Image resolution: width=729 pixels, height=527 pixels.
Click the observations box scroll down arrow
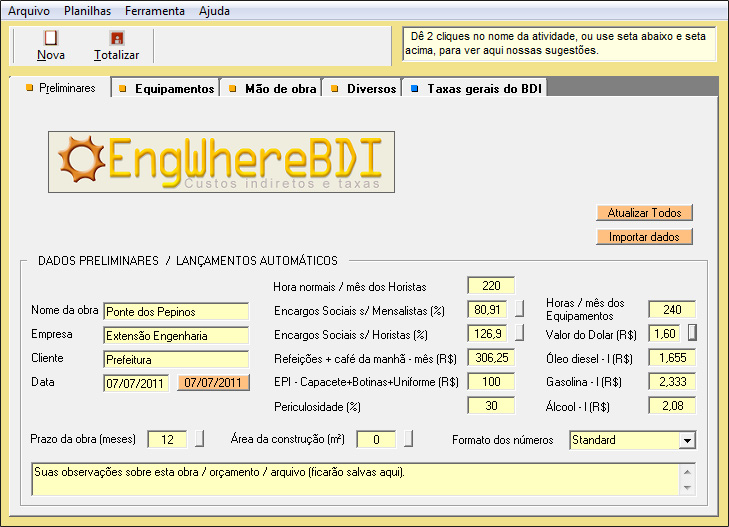click(686, 487)
